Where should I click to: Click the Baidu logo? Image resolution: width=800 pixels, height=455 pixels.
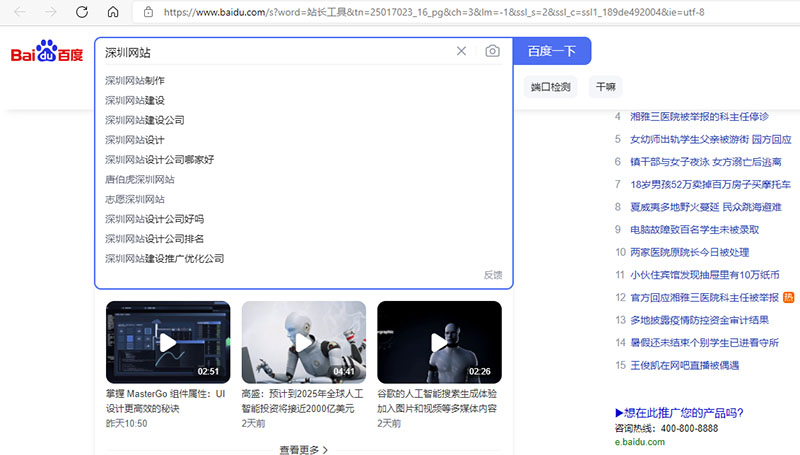tap(47, 54)
